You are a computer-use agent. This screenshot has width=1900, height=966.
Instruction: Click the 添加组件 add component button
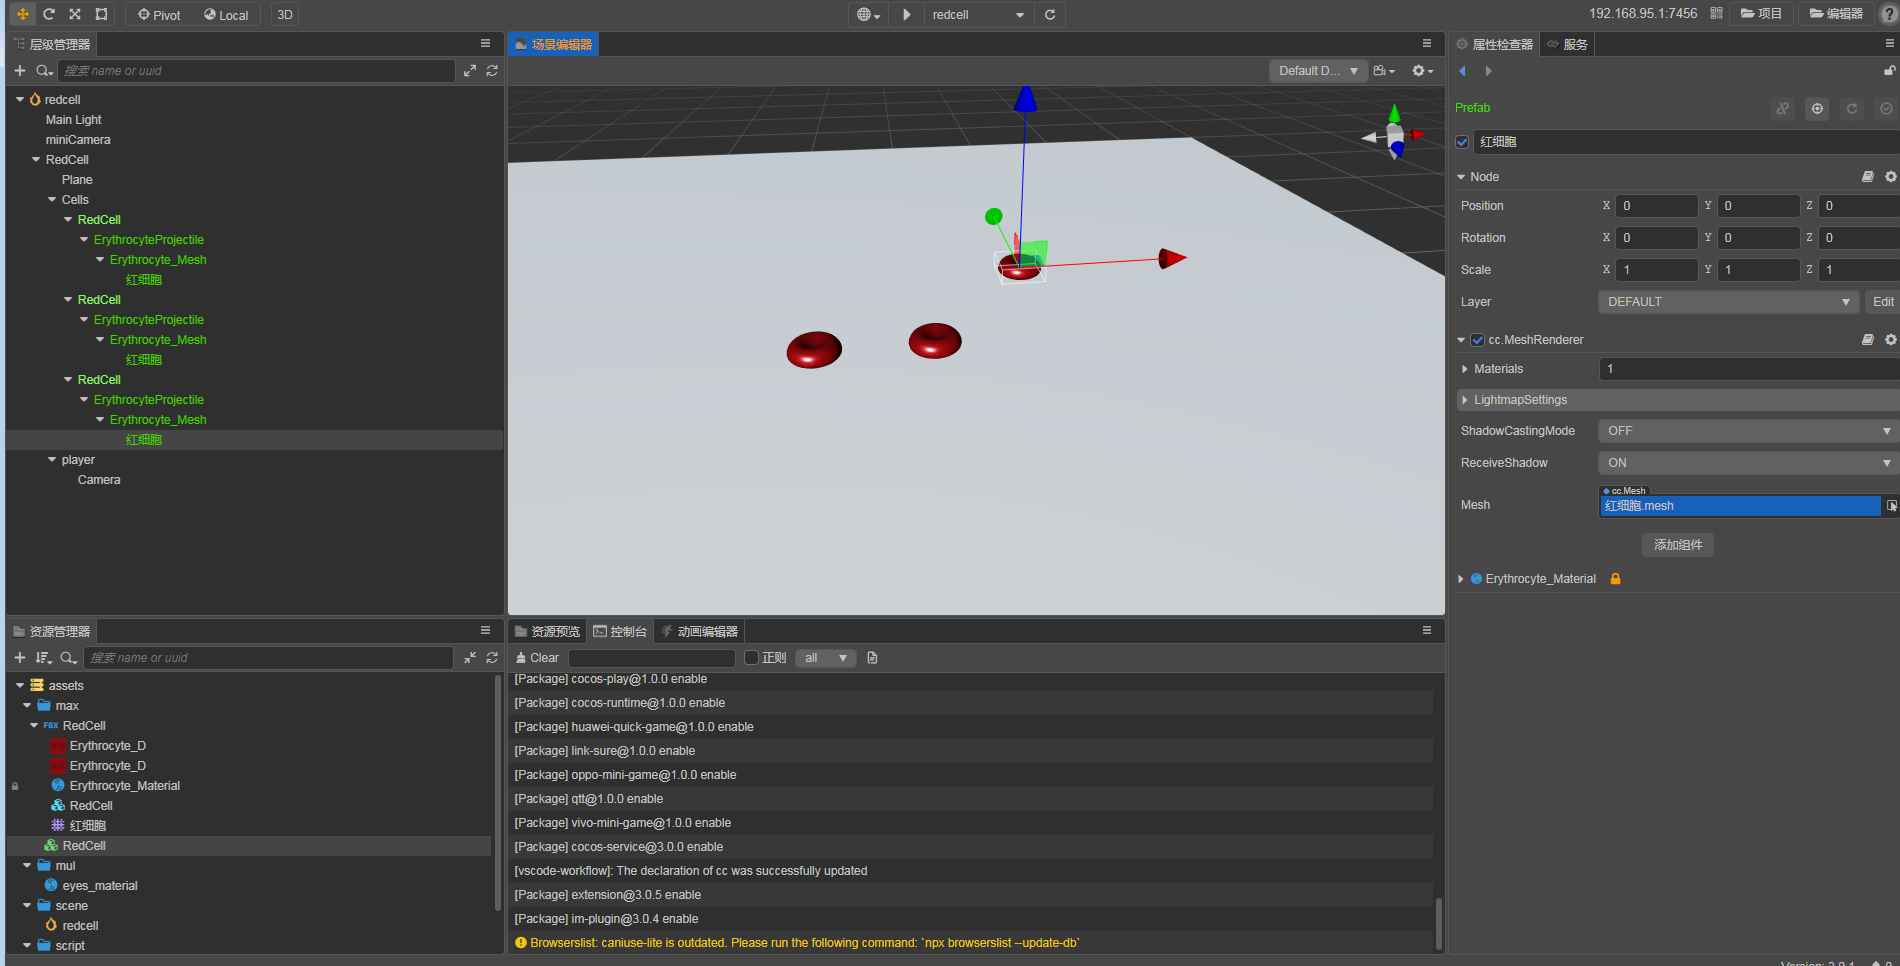[1678, 545]
